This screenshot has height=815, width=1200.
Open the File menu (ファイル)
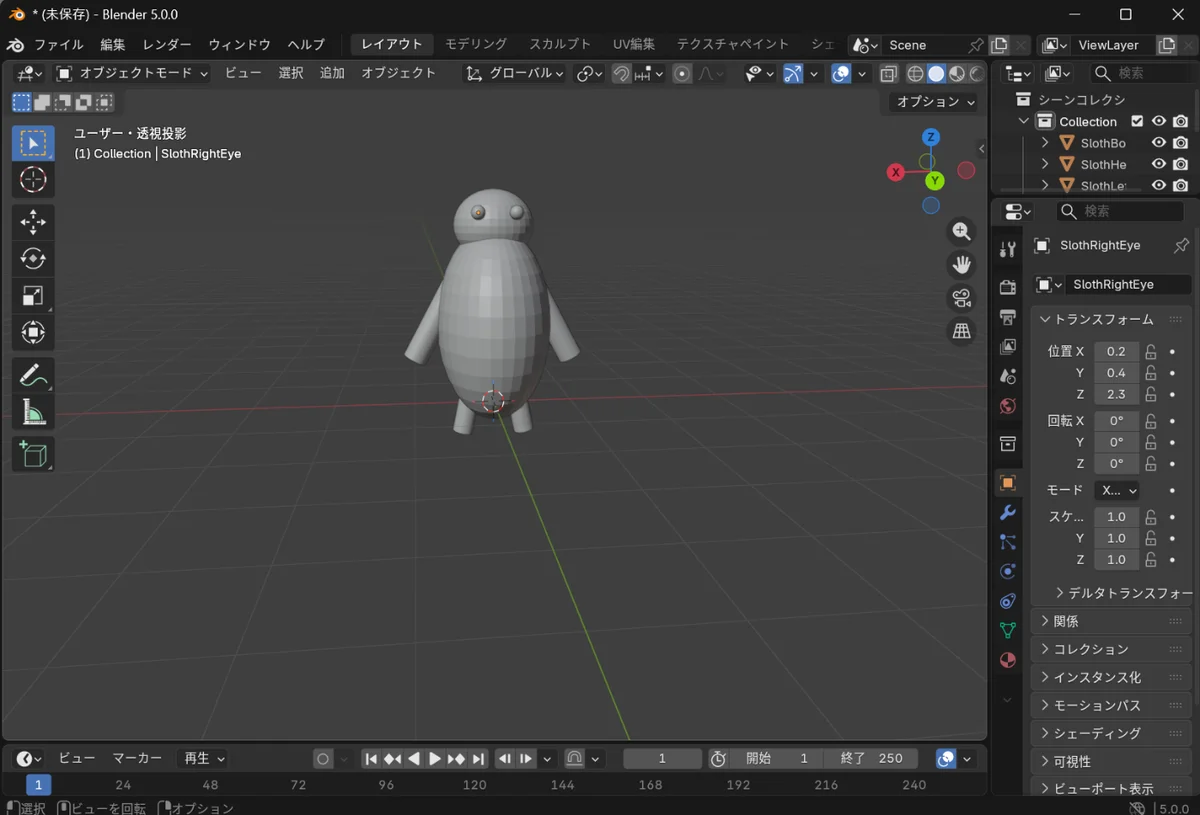point(59,45)
